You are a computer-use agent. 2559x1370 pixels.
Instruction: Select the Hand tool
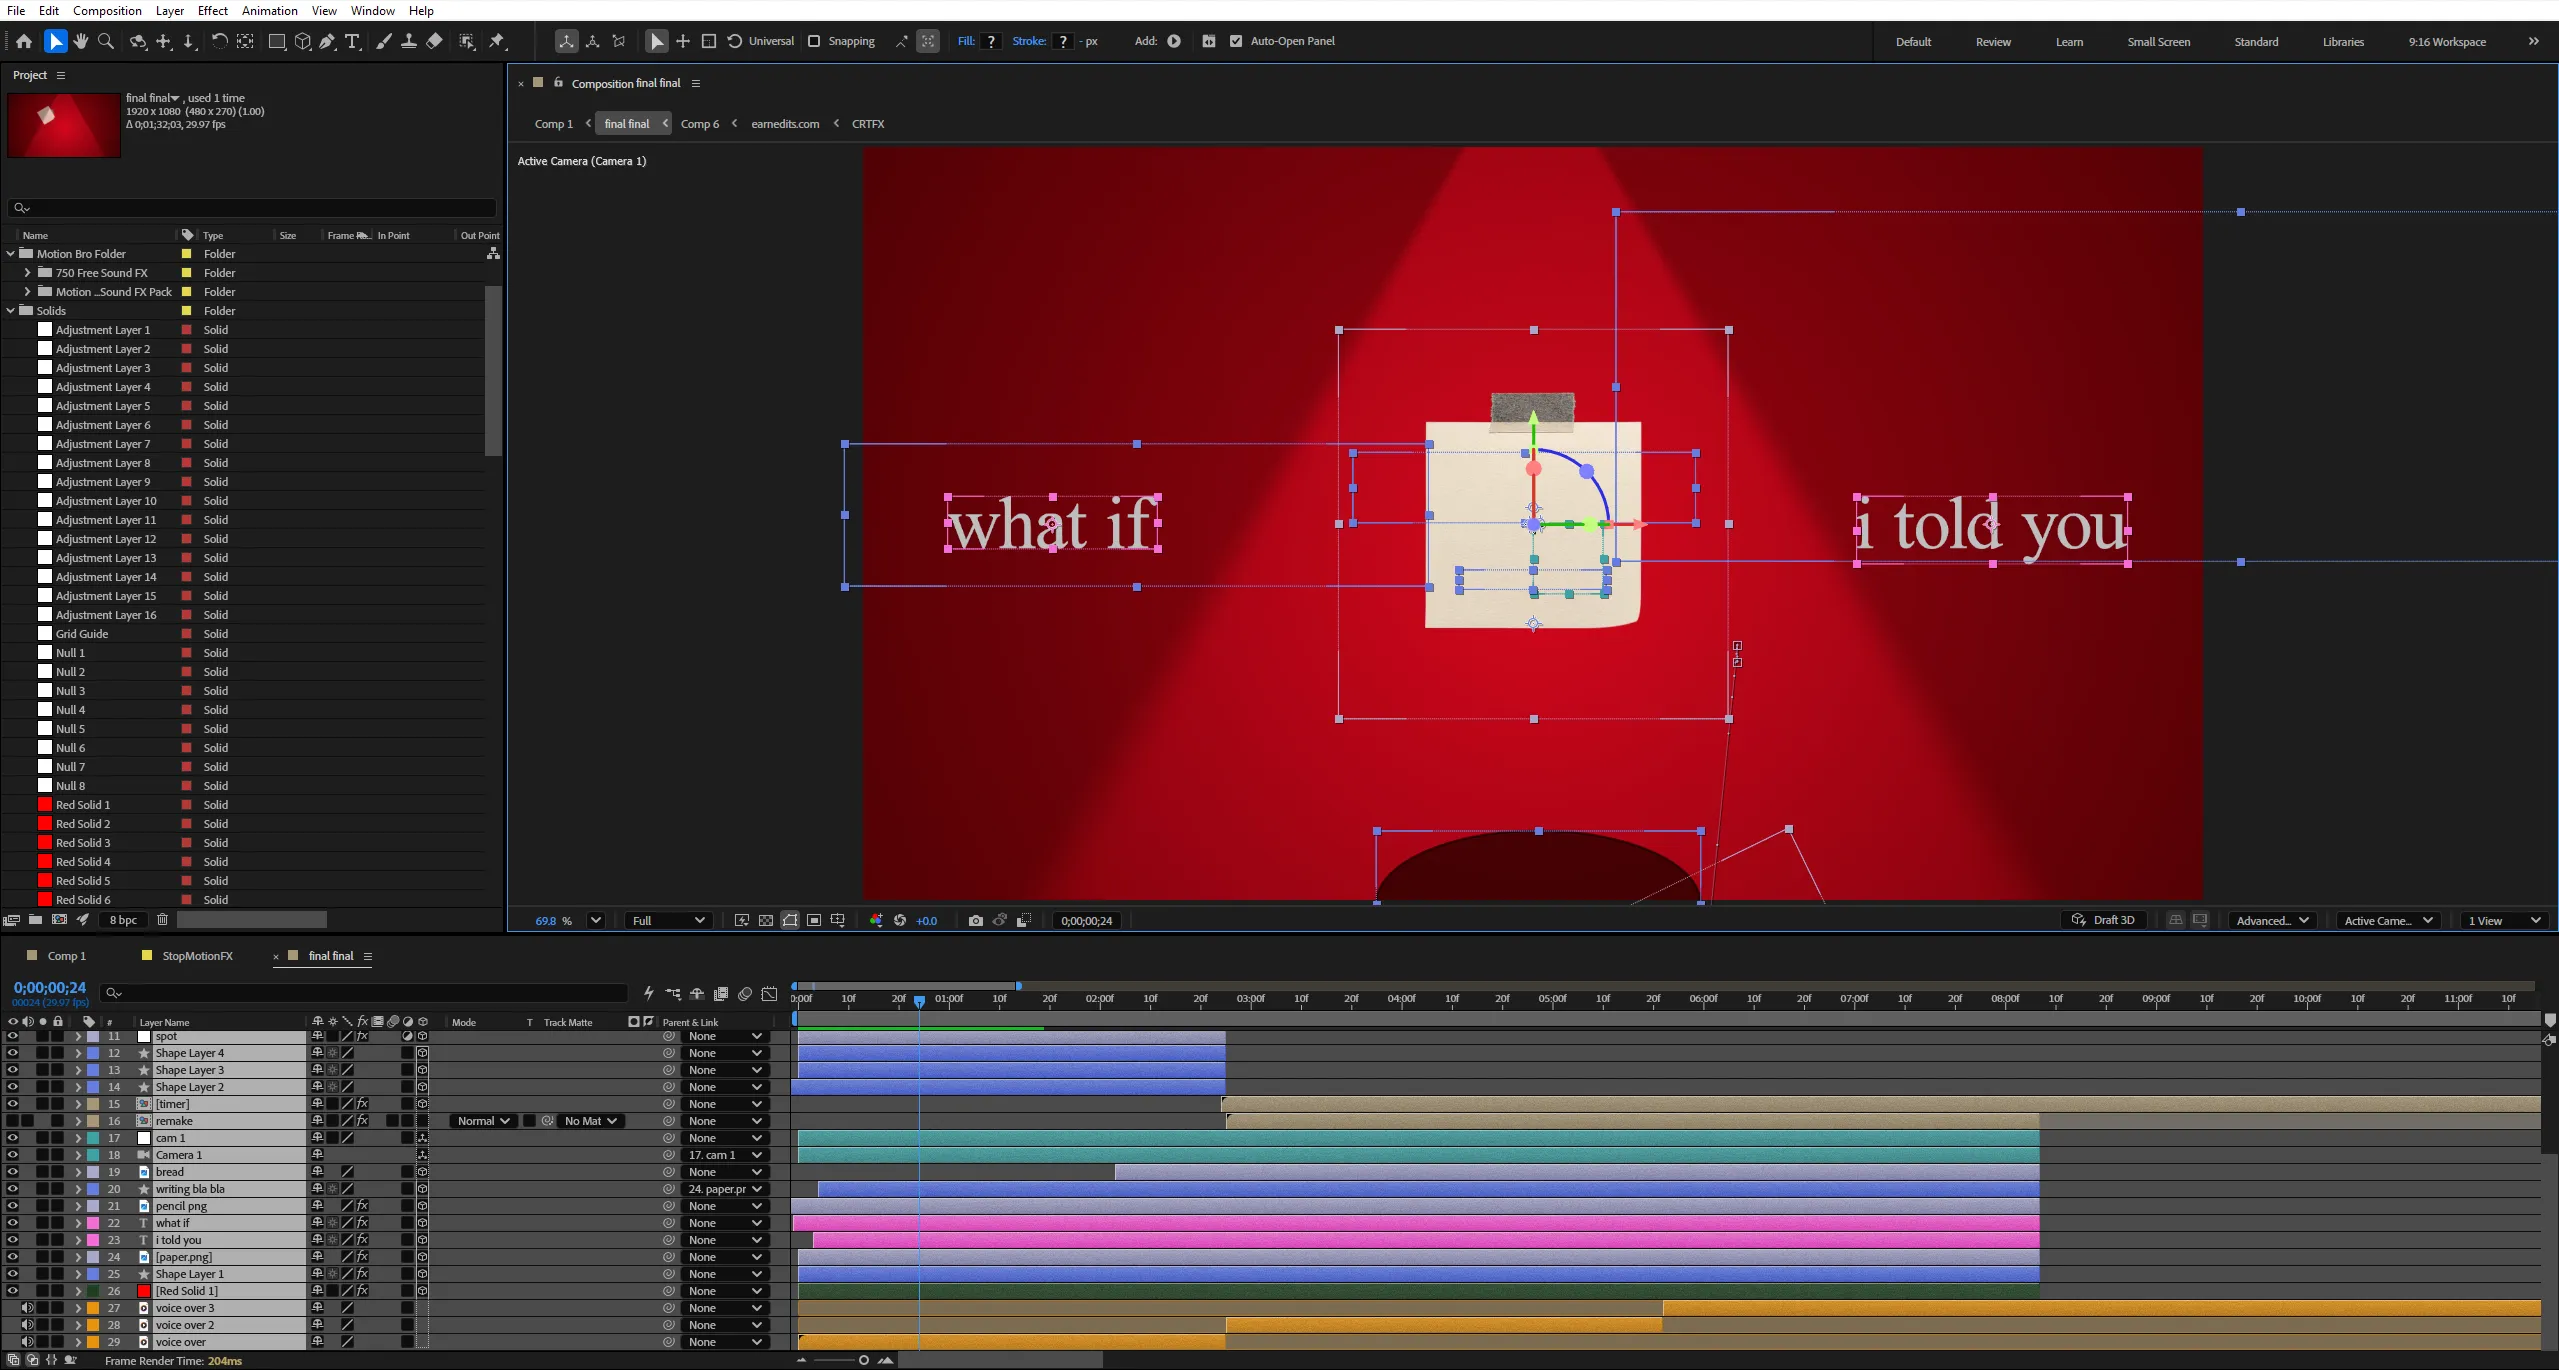click(81, 41)
